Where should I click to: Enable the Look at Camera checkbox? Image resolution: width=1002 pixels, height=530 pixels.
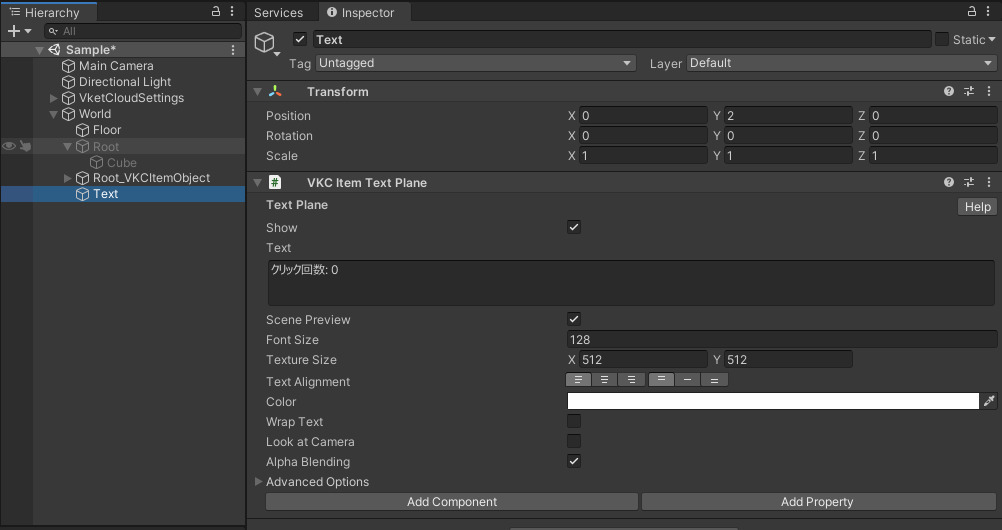574,441
